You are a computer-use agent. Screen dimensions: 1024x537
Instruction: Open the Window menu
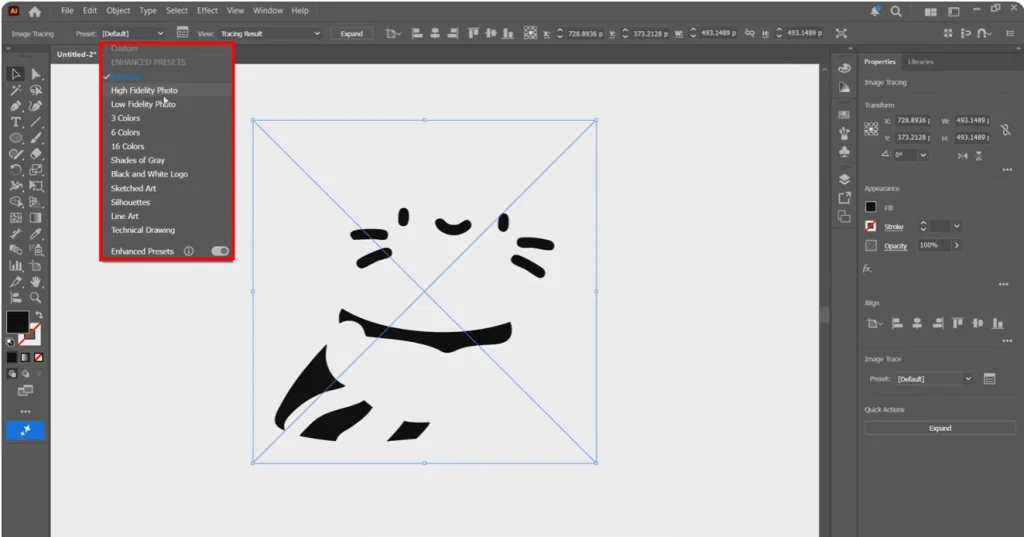coord(268,10)
